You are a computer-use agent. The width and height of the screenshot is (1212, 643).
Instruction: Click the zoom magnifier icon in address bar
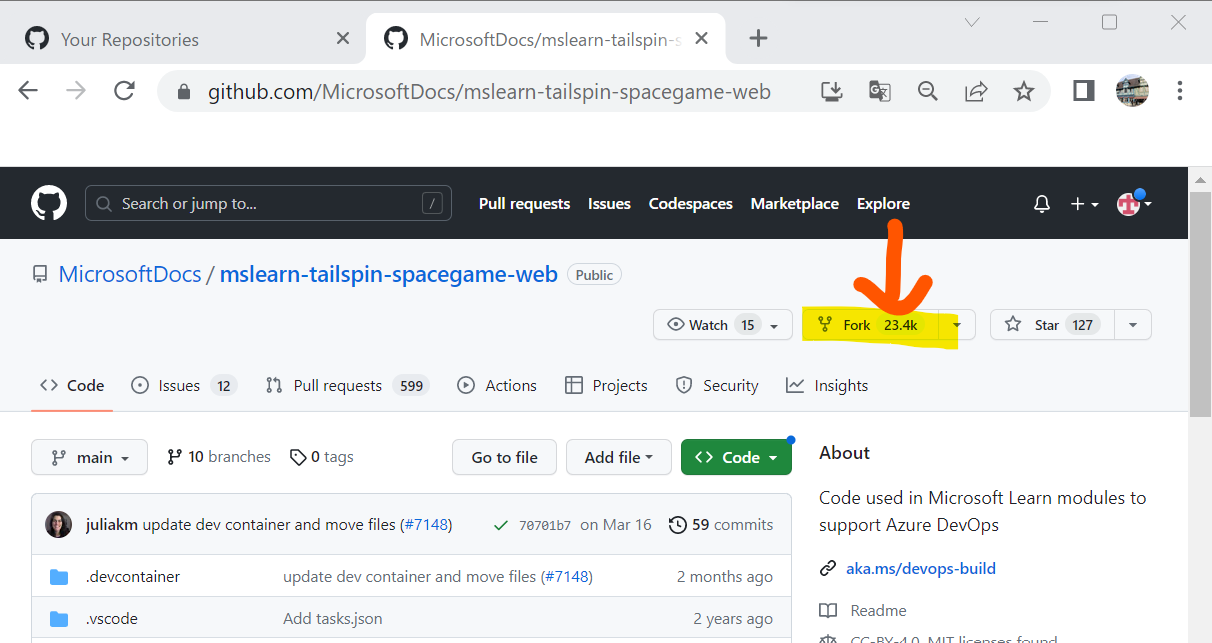[x=928, y=92]
